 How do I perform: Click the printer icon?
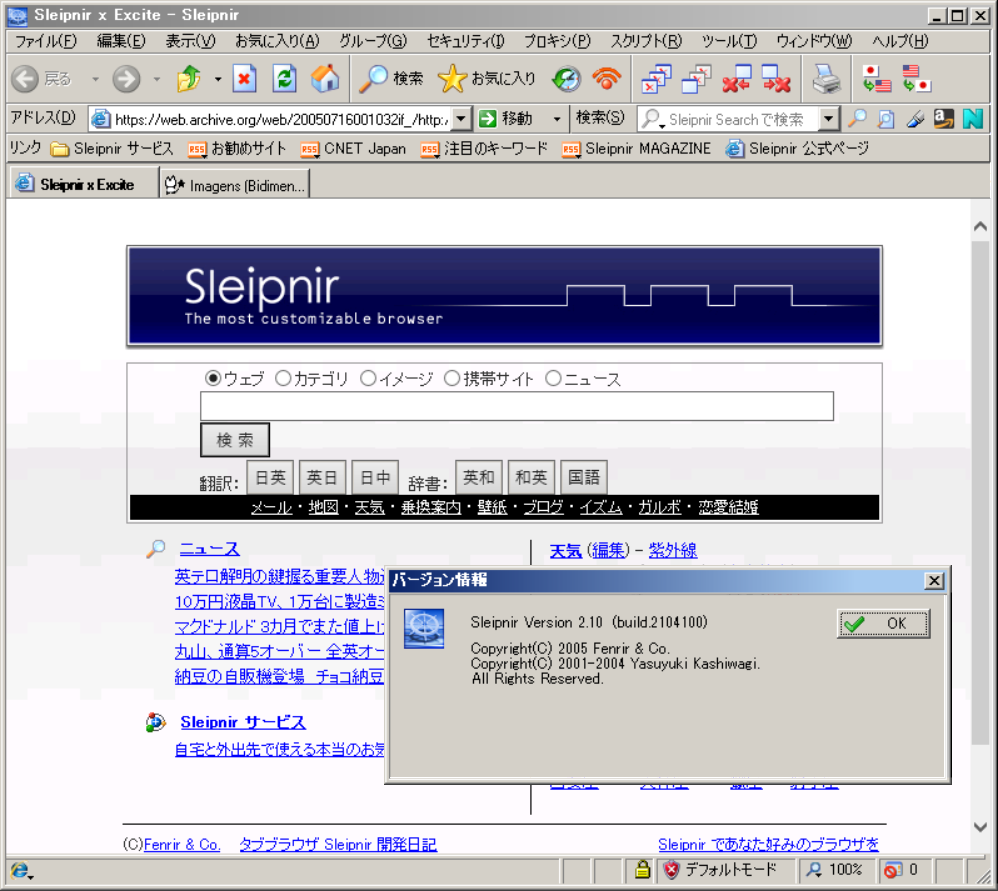click(x=826, y=79)
